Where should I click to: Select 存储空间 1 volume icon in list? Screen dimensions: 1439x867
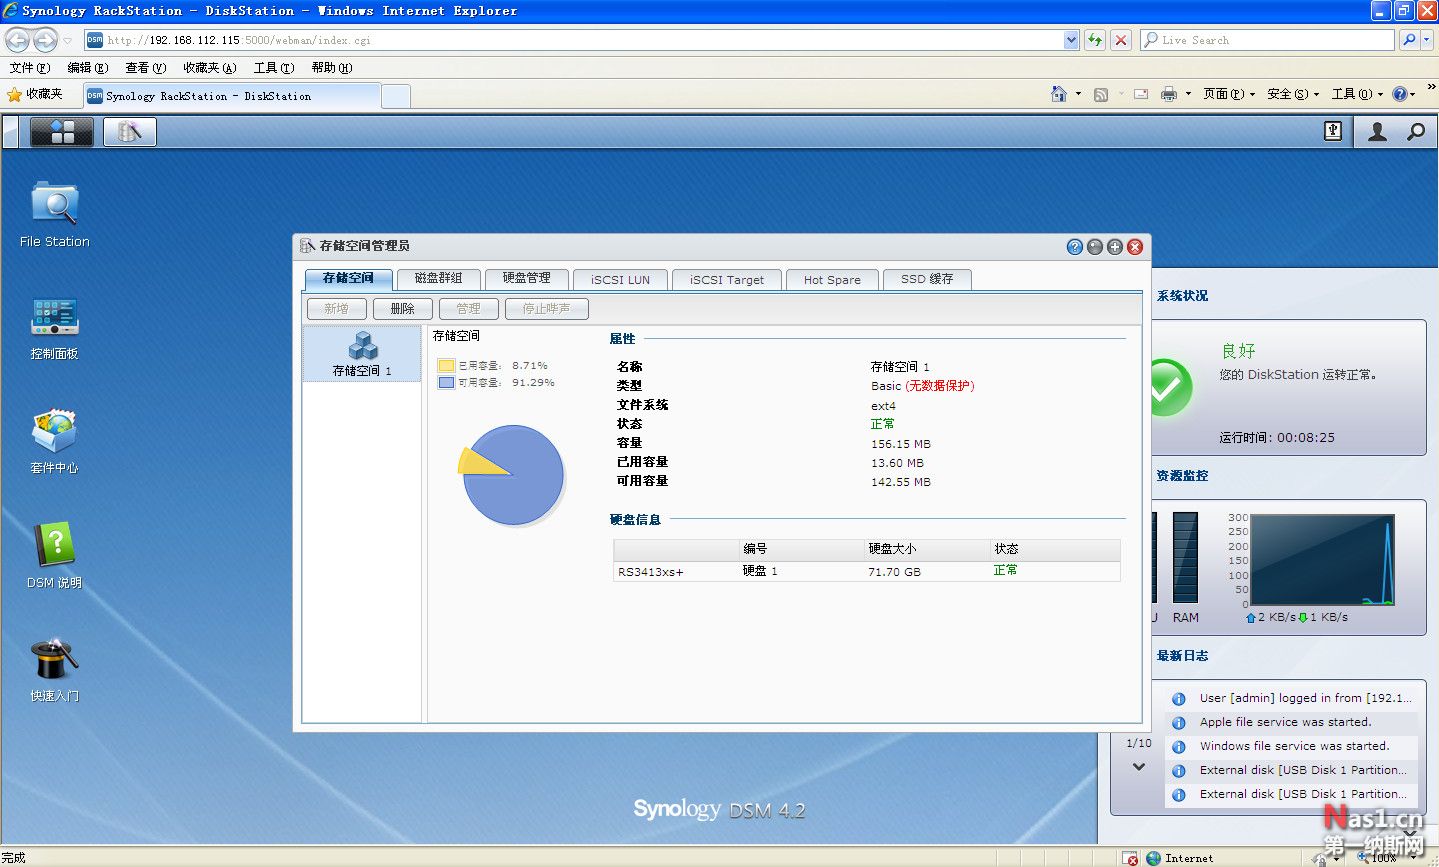[362, 354]
